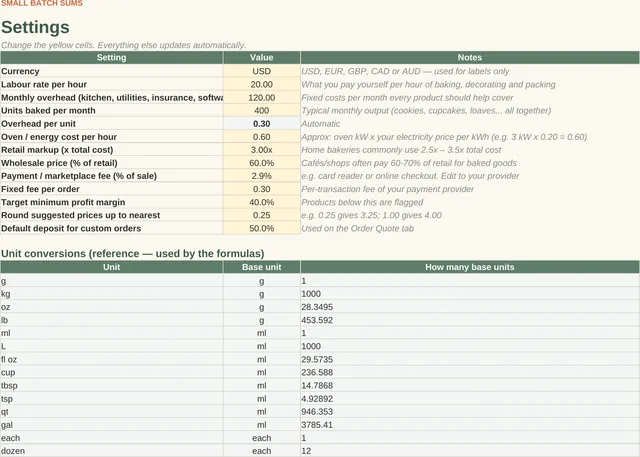The image size is (640, 457).
Task: Change Default deposit value 50.0%
Action: point(262,228)
